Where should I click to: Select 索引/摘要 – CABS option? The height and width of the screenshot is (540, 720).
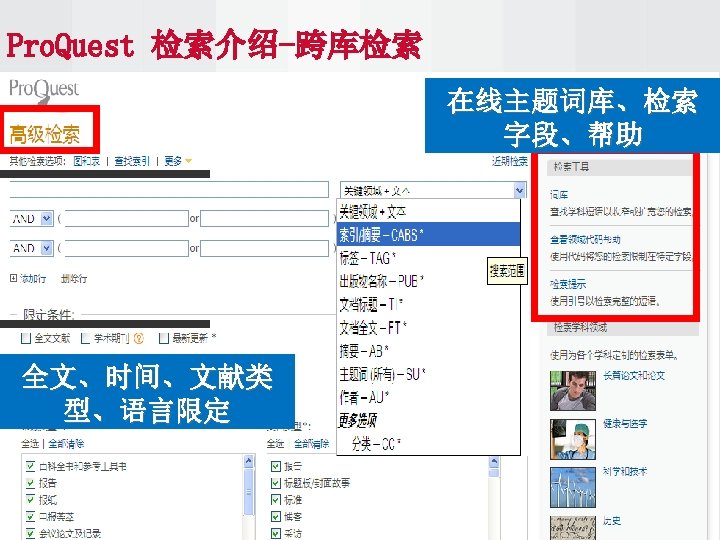428,235
